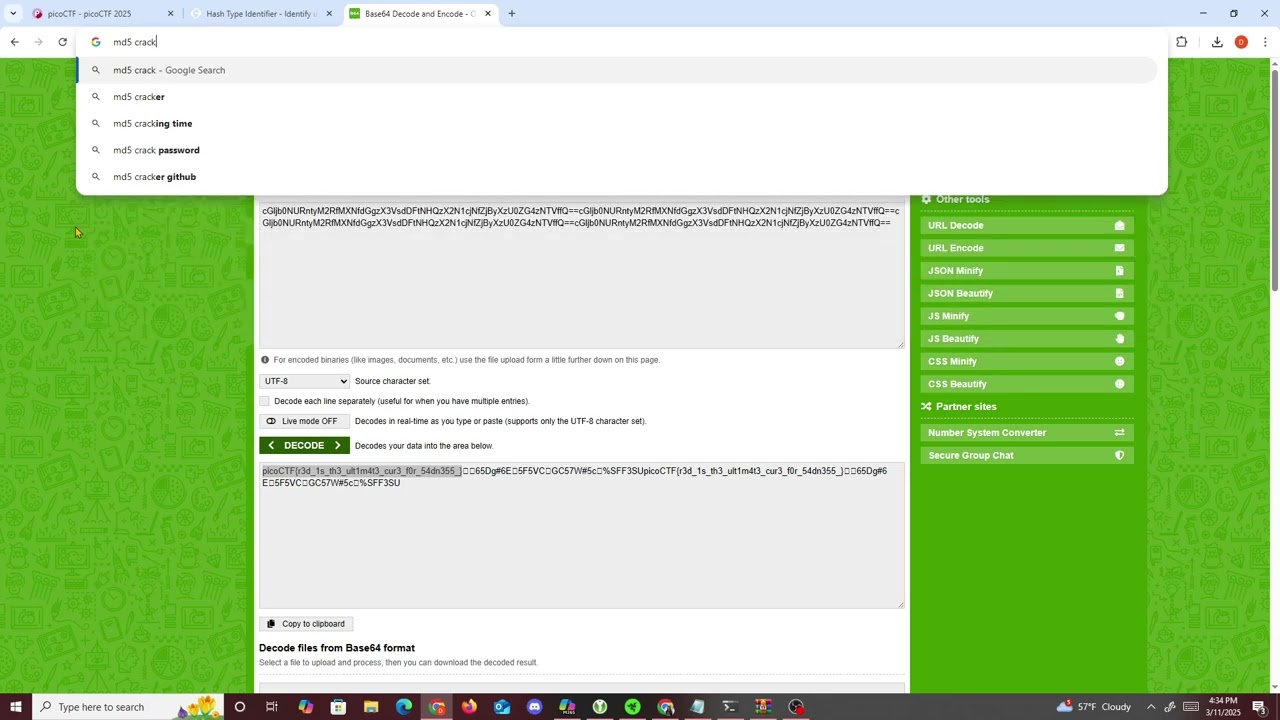1280x720 pixels.
Task: Open the browser extensions puzzle icon
Action: tap(1181, 42)
